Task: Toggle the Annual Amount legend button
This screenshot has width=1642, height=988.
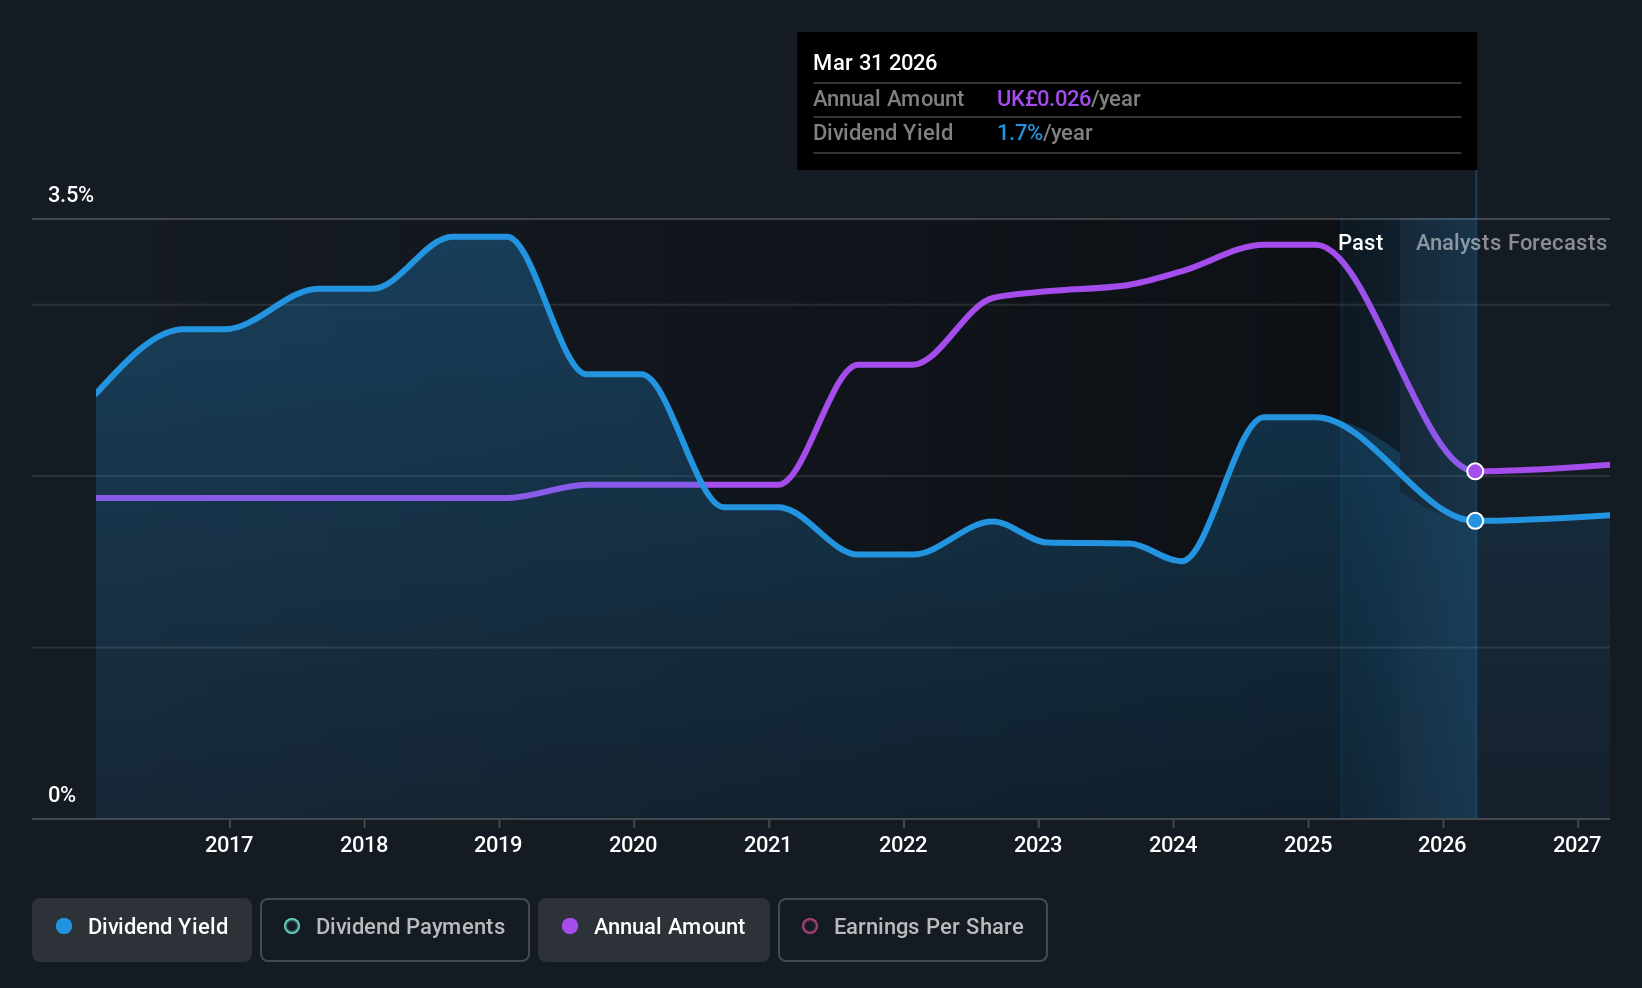Action: [x=654, y=929]
